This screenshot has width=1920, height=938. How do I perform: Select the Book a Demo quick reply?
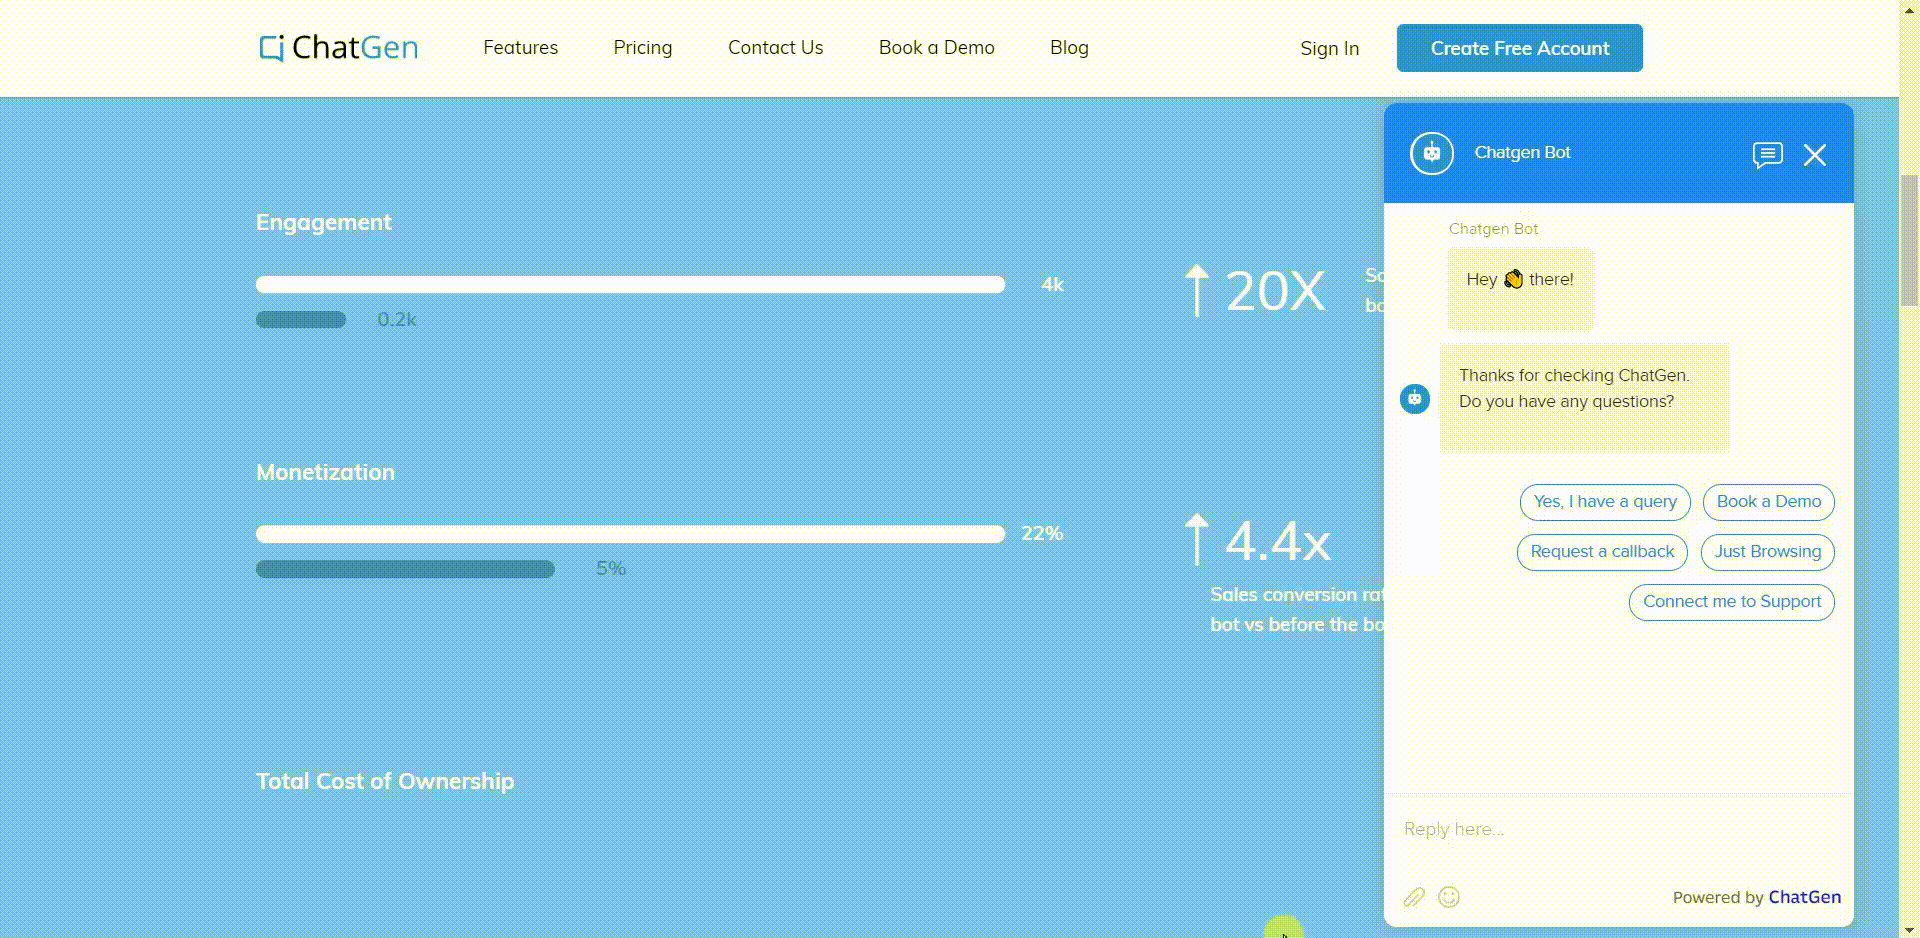(x=1768, y=502)
